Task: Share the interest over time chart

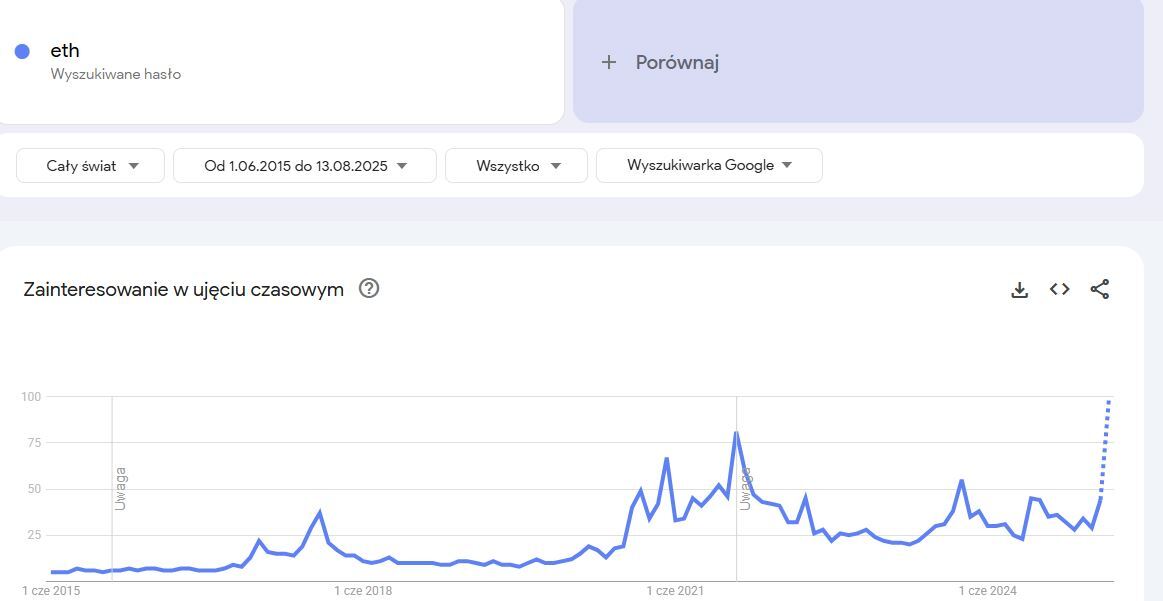Action: tap(1099, 289)
